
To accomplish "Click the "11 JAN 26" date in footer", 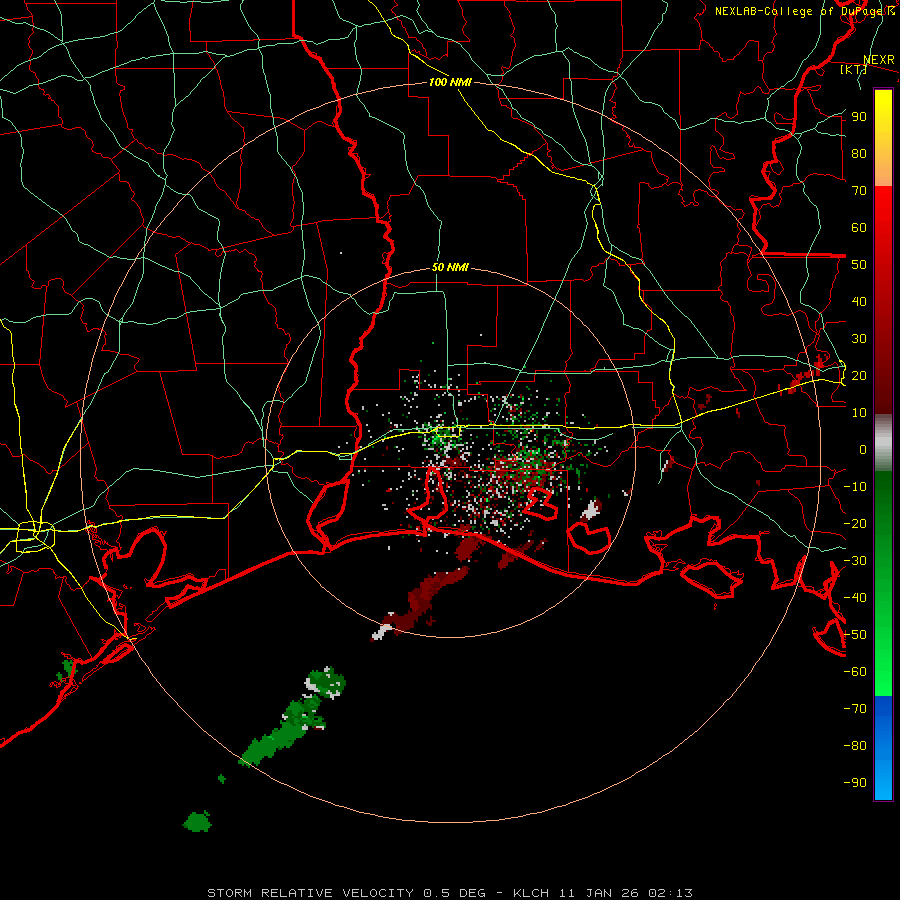I will tap(599, 893).
